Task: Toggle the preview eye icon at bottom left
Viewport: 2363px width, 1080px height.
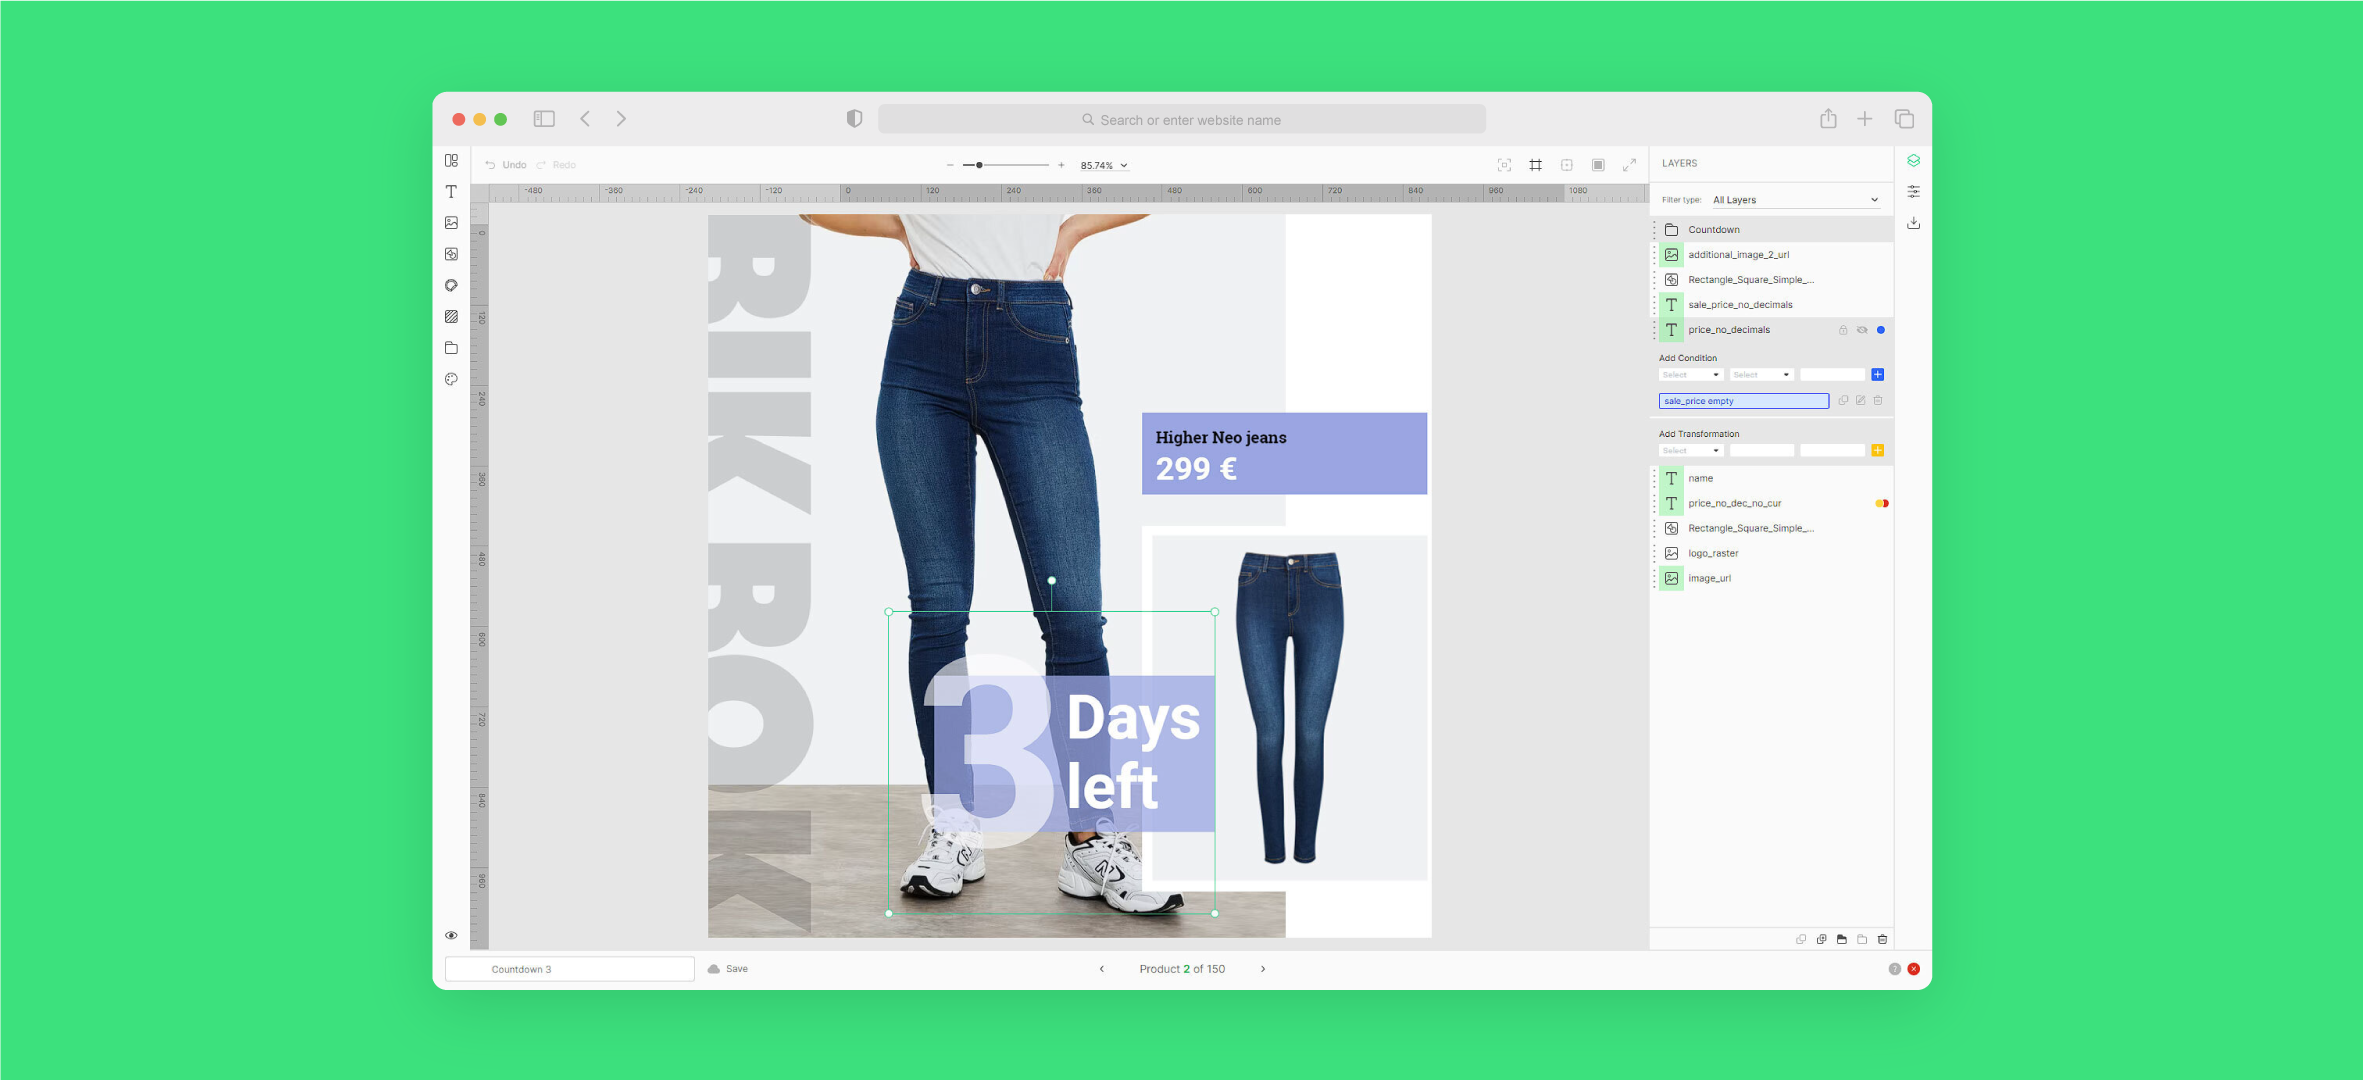Action: pyautogui.click(x=451, y=936)
